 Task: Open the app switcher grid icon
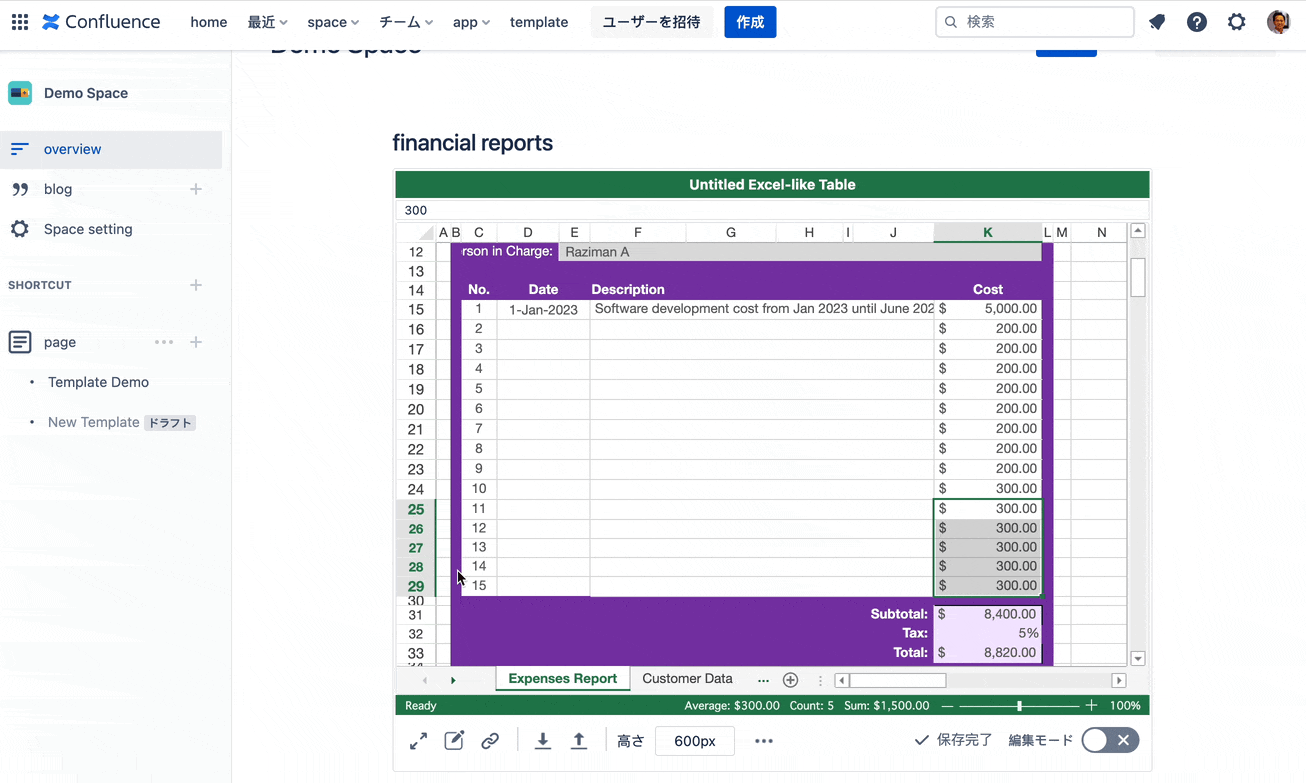coord(19,21)
